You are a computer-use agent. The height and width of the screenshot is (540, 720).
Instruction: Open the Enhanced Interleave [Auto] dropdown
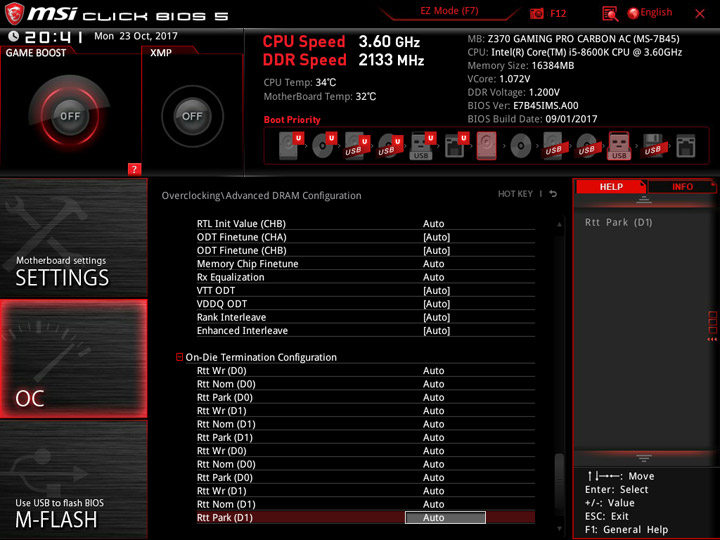coord(436,330)
